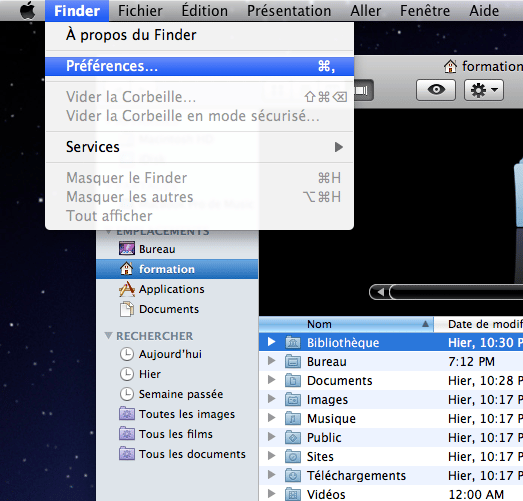The height and width of the screenshot is (501, 523).
Task: Open the Aide menu
Action: [x=484, y=11]
